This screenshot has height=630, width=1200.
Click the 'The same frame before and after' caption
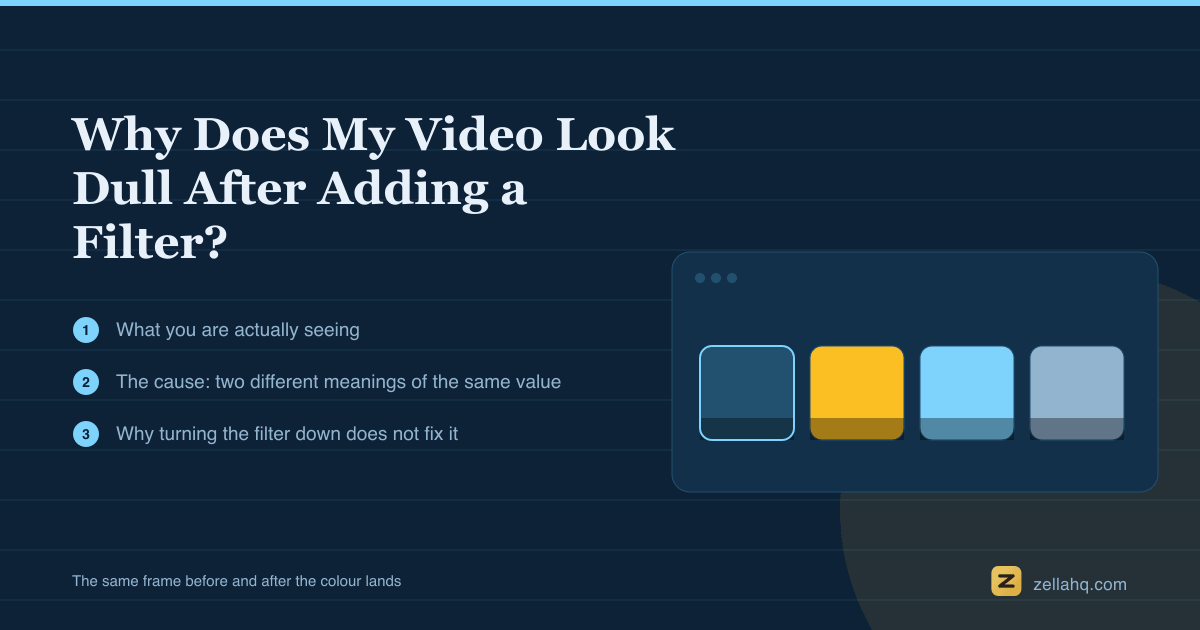[x=236, y=581]
